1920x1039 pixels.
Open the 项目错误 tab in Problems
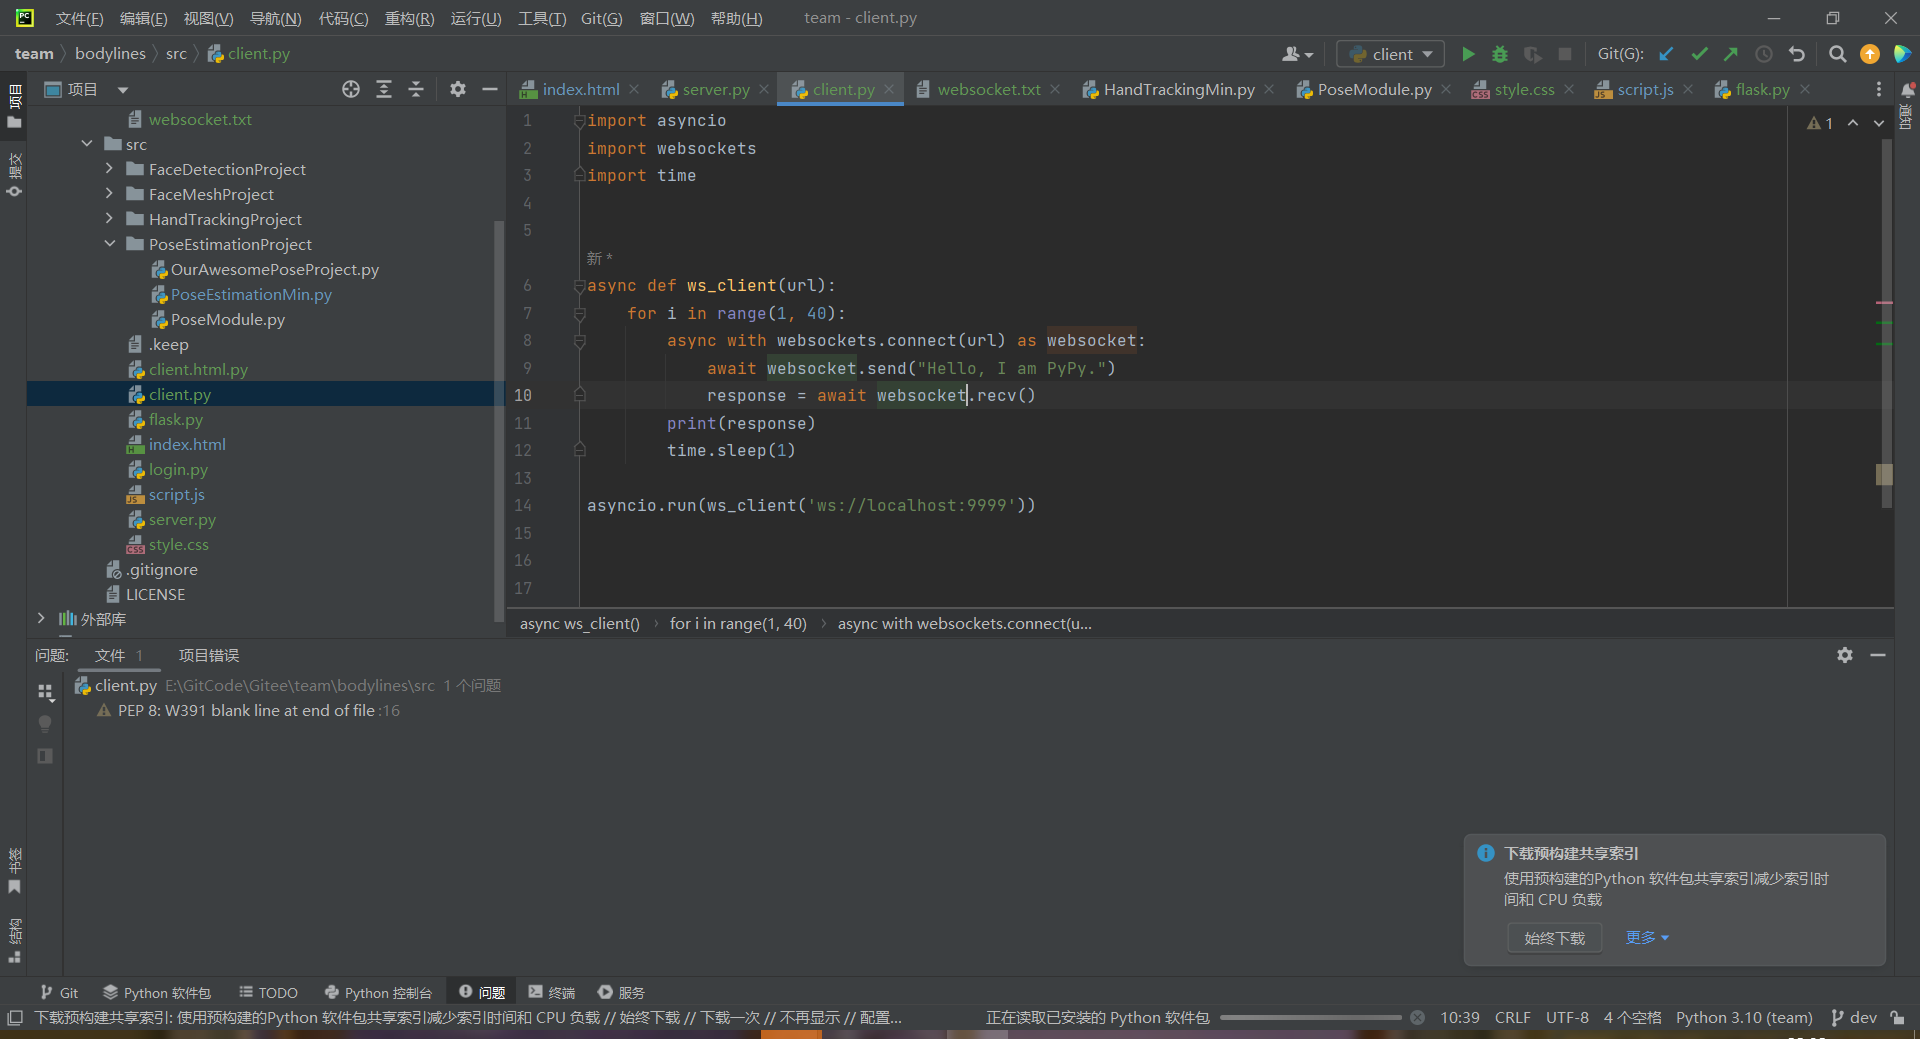[209, 655]
